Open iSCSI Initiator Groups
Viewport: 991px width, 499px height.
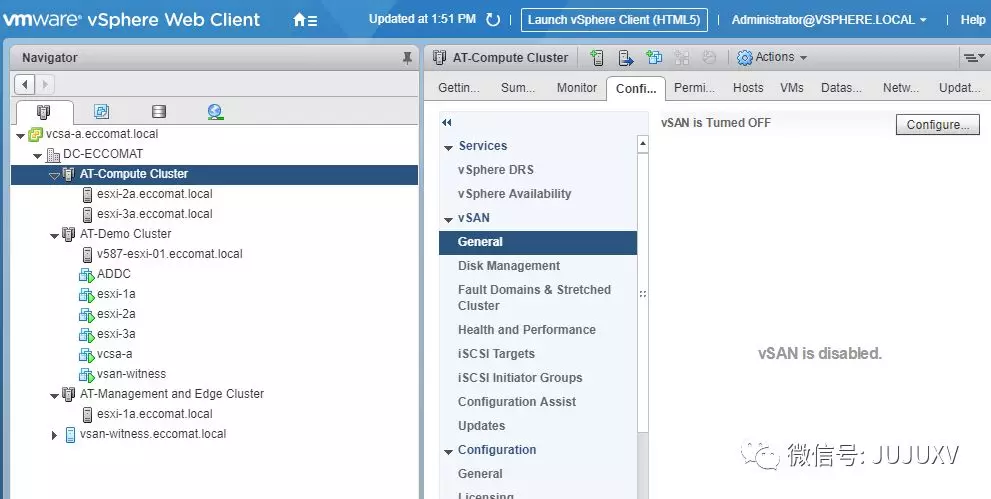[x=520, y=378]
